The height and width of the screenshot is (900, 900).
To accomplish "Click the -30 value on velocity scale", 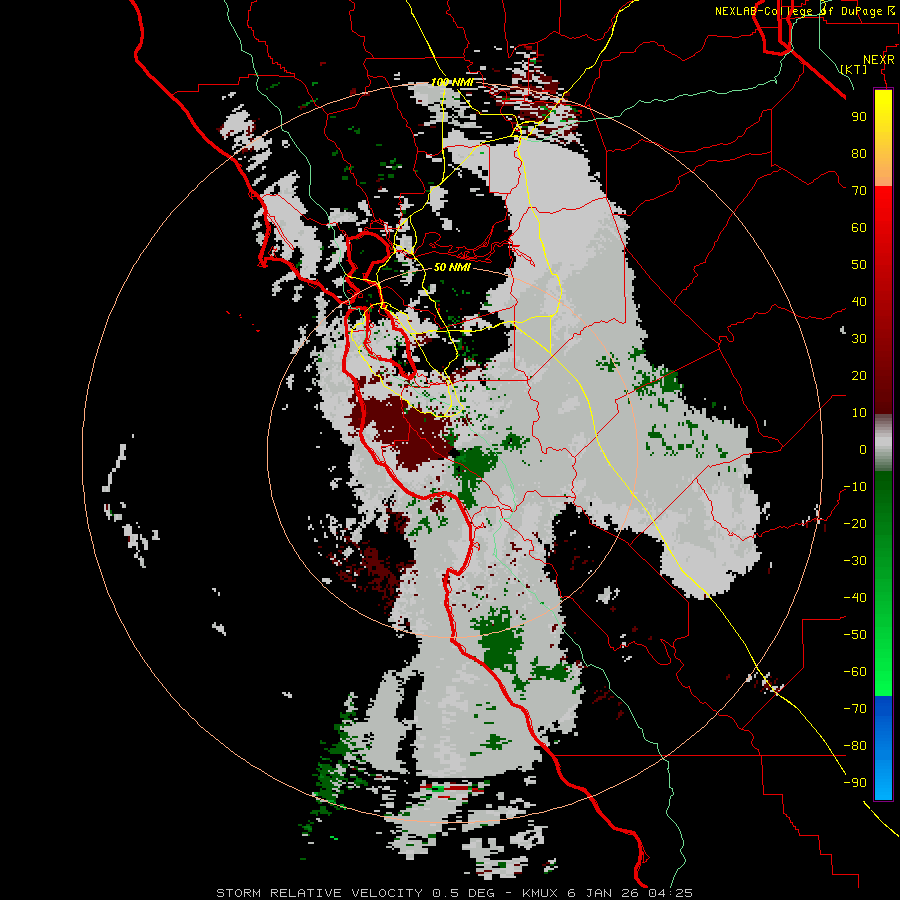I will point(855,561).
